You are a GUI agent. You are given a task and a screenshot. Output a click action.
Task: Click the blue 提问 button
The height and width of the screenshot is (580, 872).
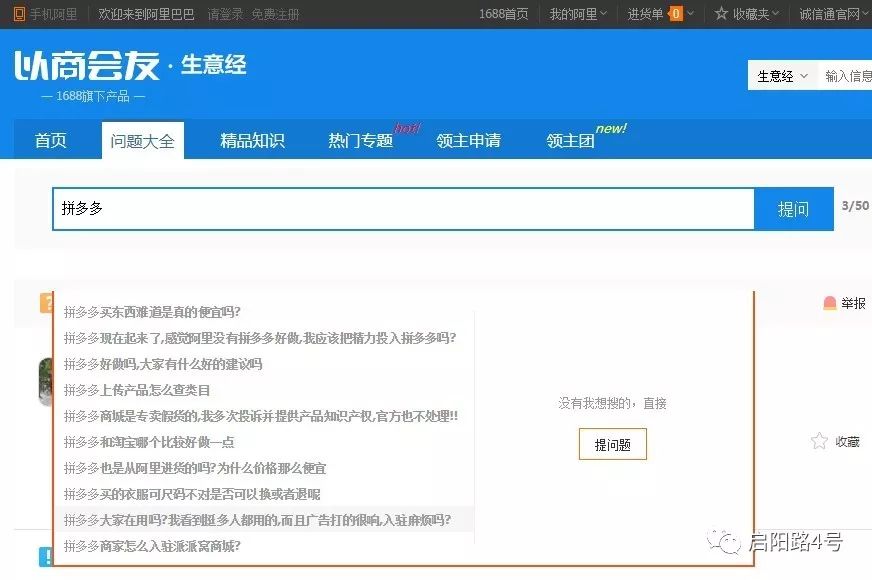(x=794, y=209)
